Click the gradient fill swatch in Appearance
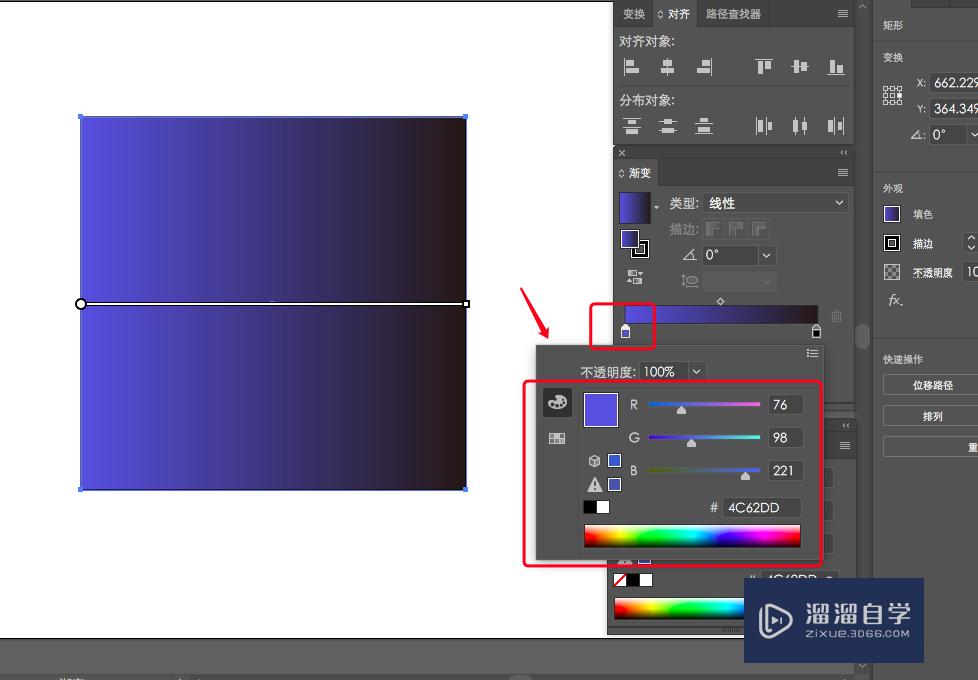The image size is (978, 680). coord(892,214)
